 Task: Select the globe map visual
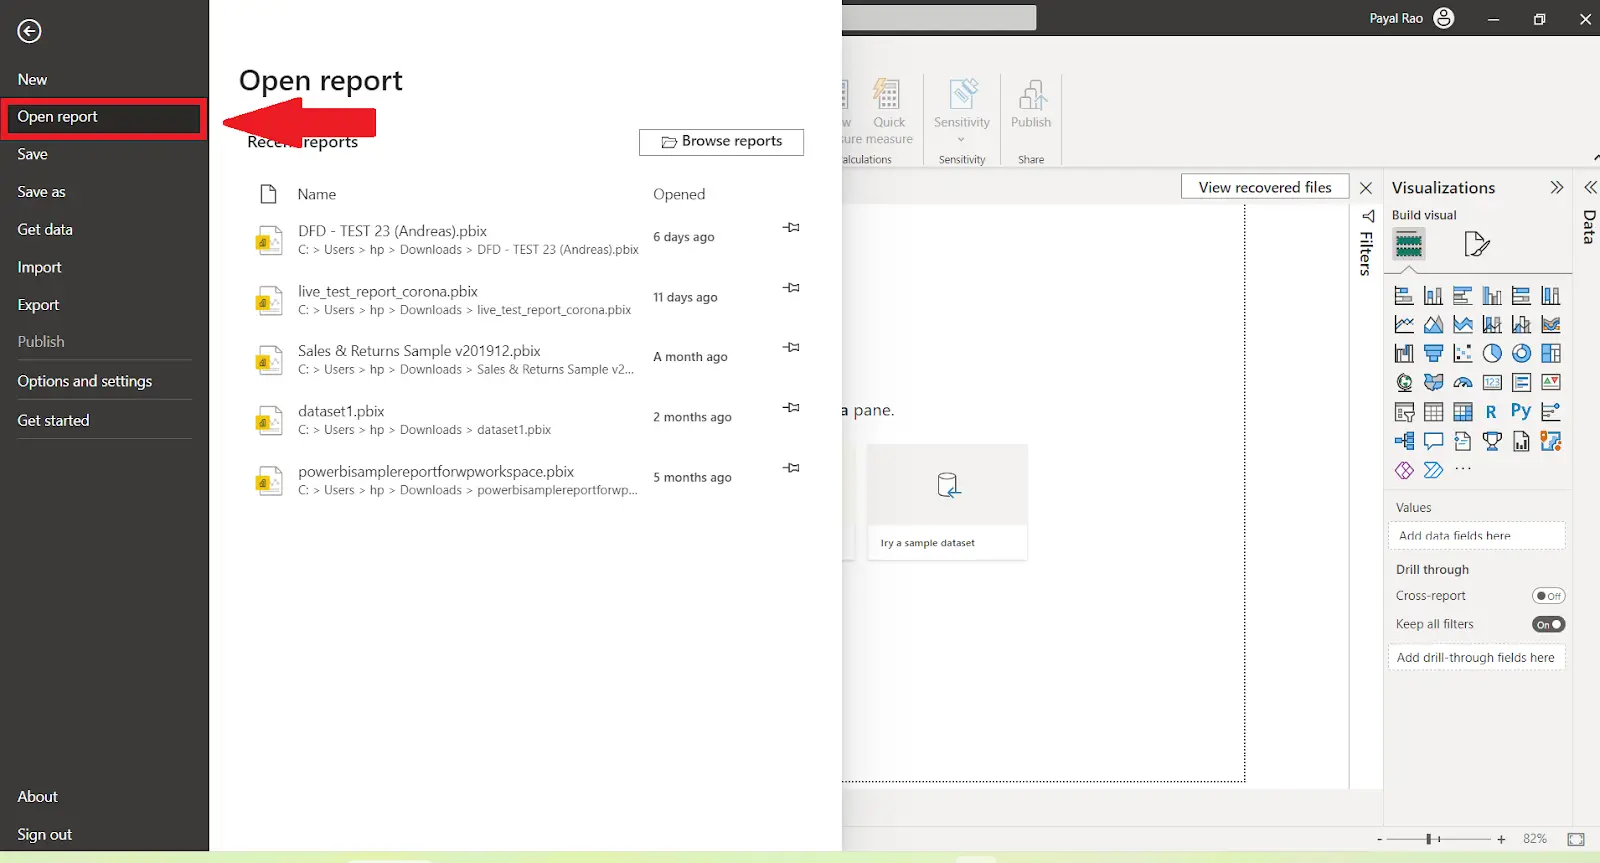pos(1404,383)
